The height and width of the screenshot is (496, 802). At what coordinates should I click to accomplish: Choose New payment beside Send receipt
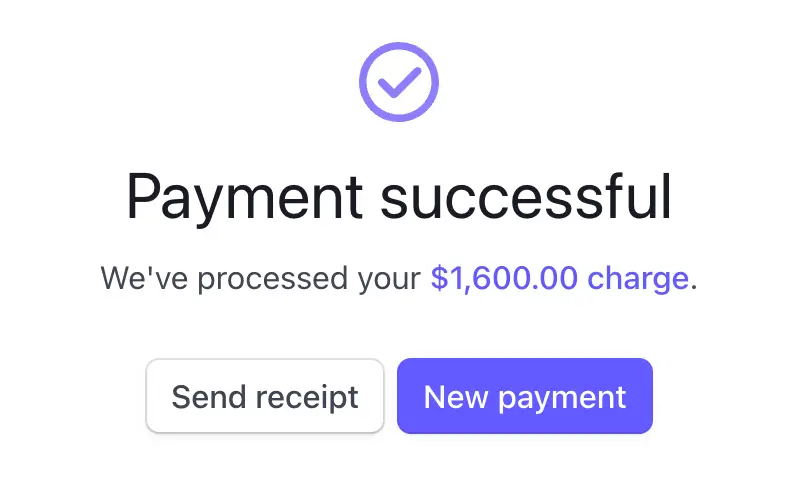tap(525, 396)
